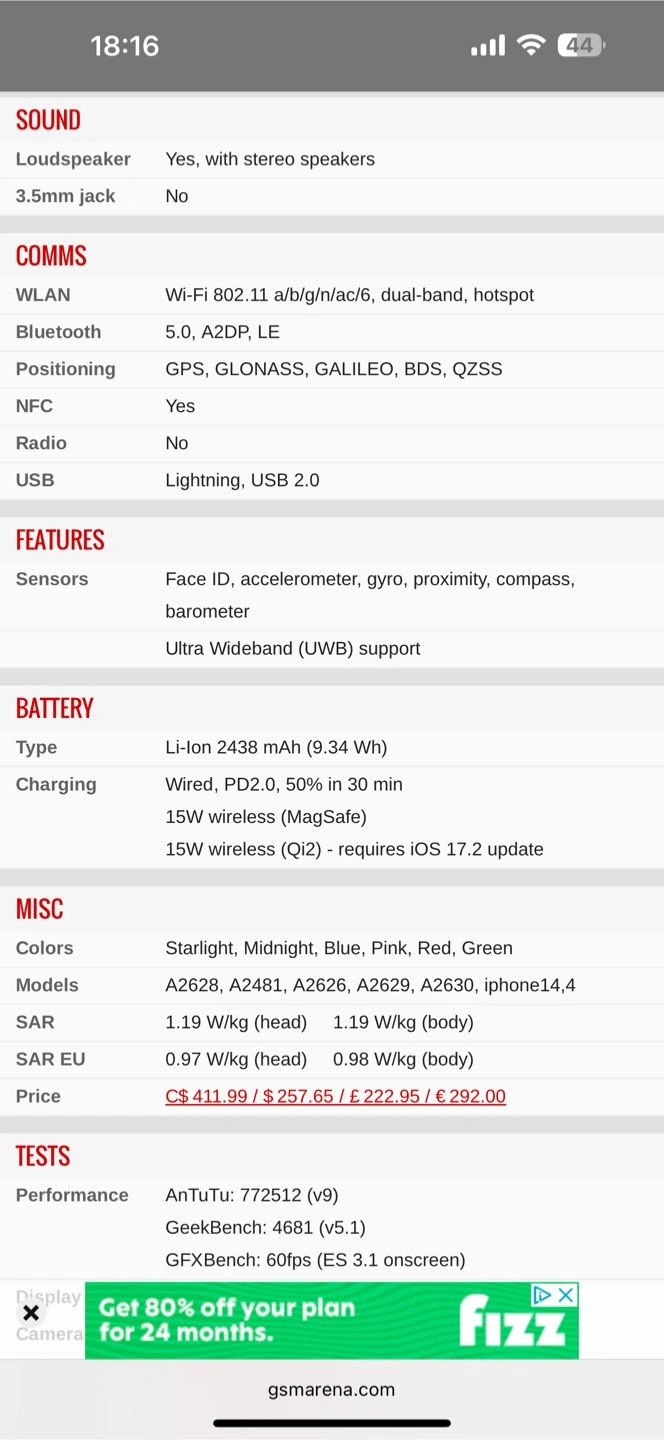Tap the SOUND section heading
This screenshot has width=664, height=1440.
pos(48,120)
